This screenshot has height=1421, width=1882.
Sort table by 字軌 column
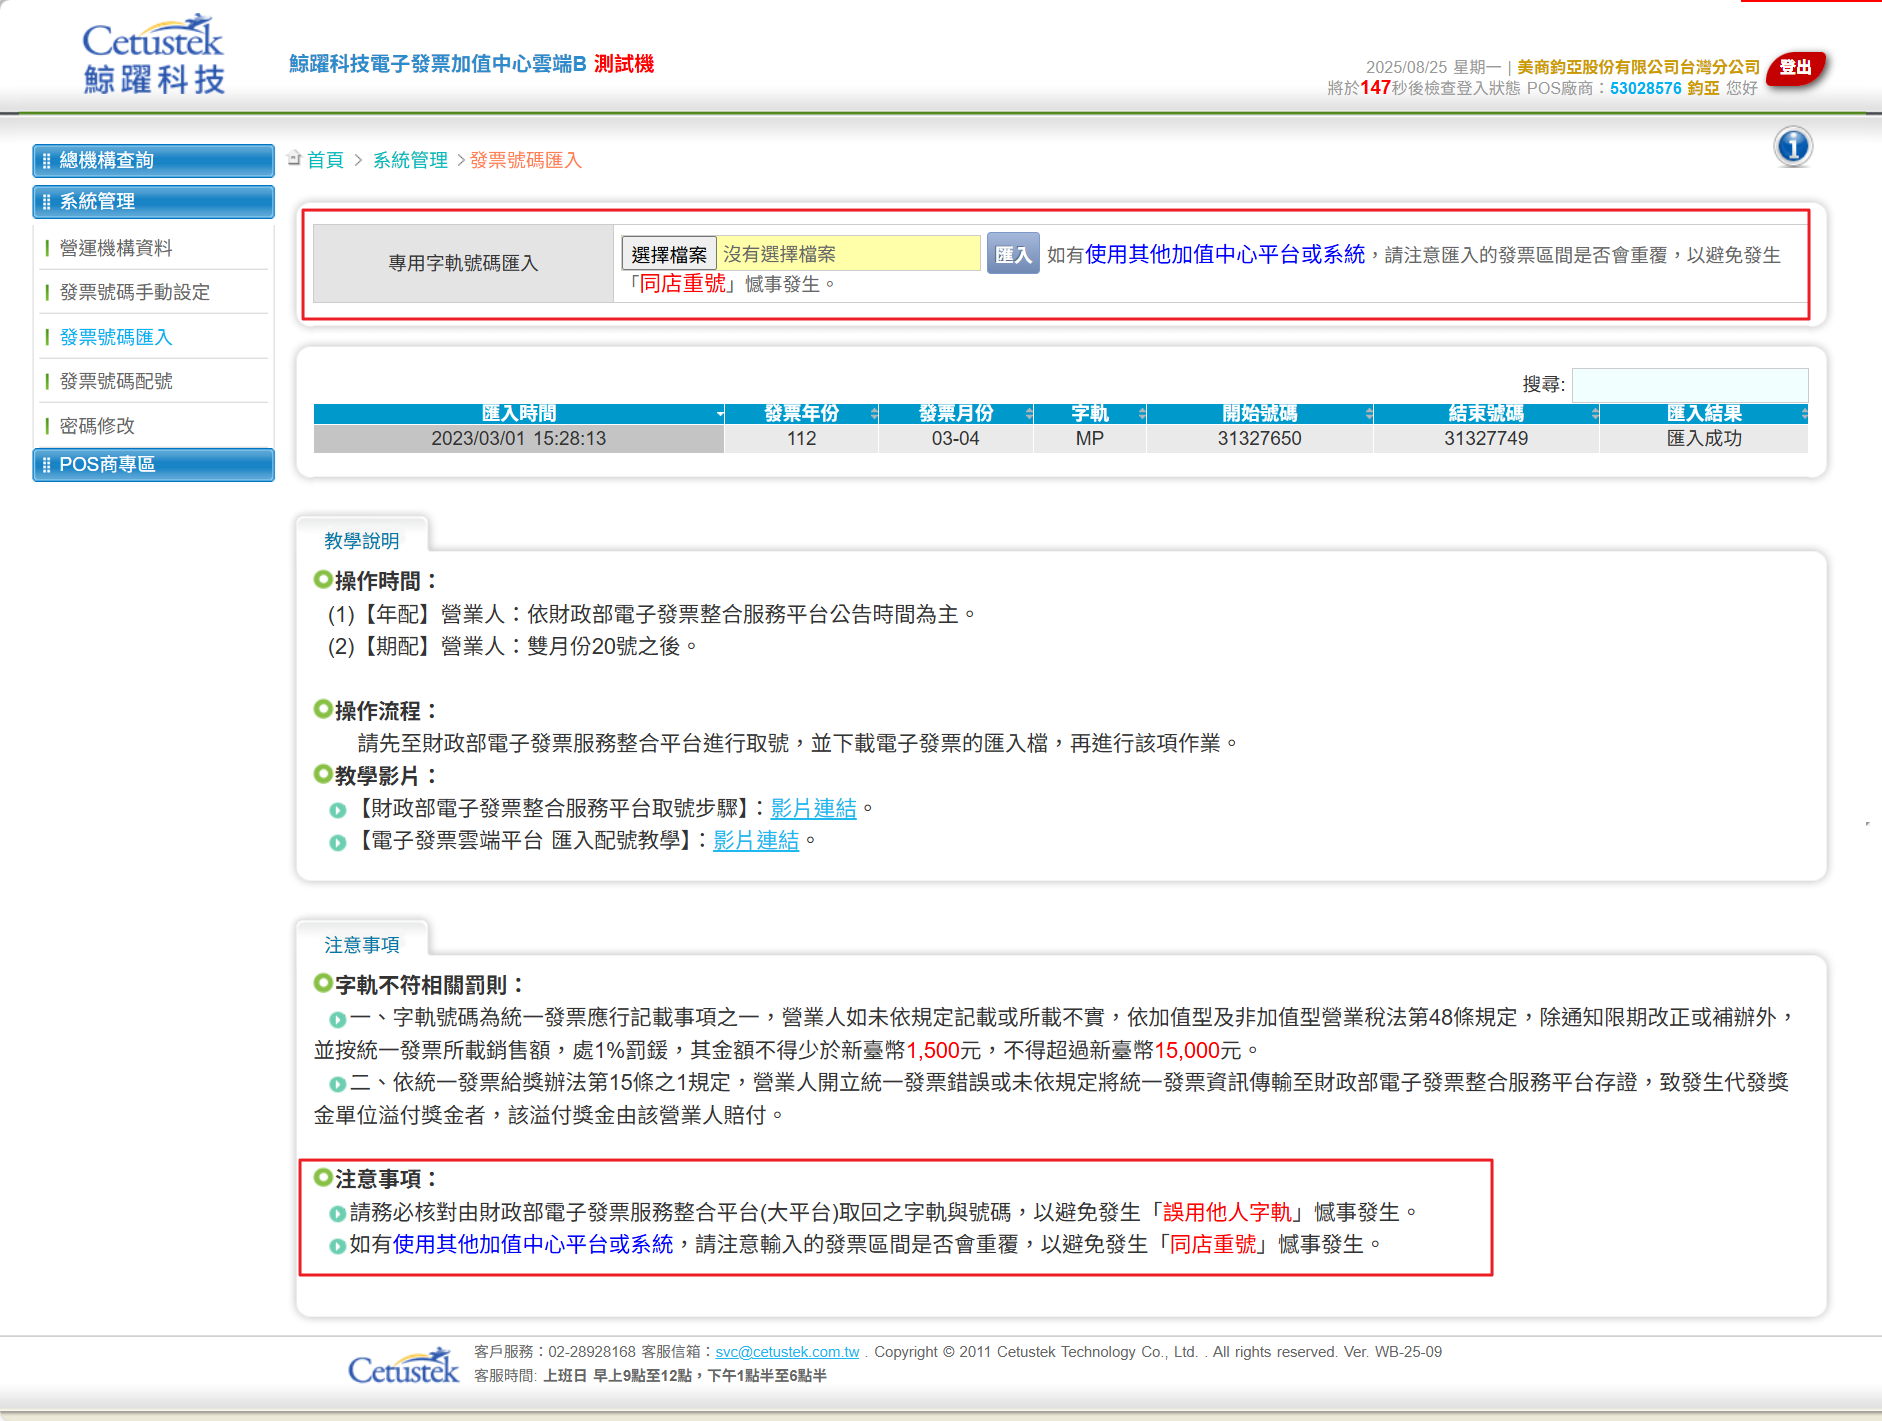point(1090,414)
